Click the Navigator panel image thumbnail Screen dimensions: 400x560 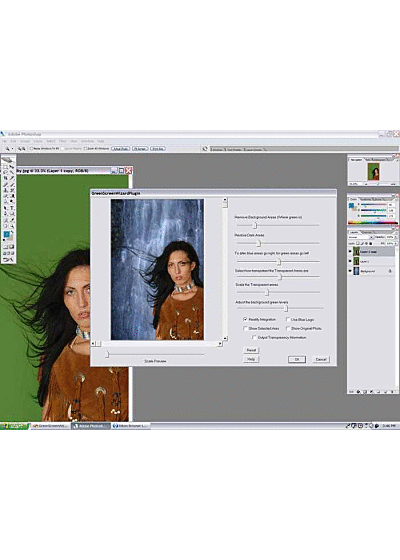click(374, 171)
